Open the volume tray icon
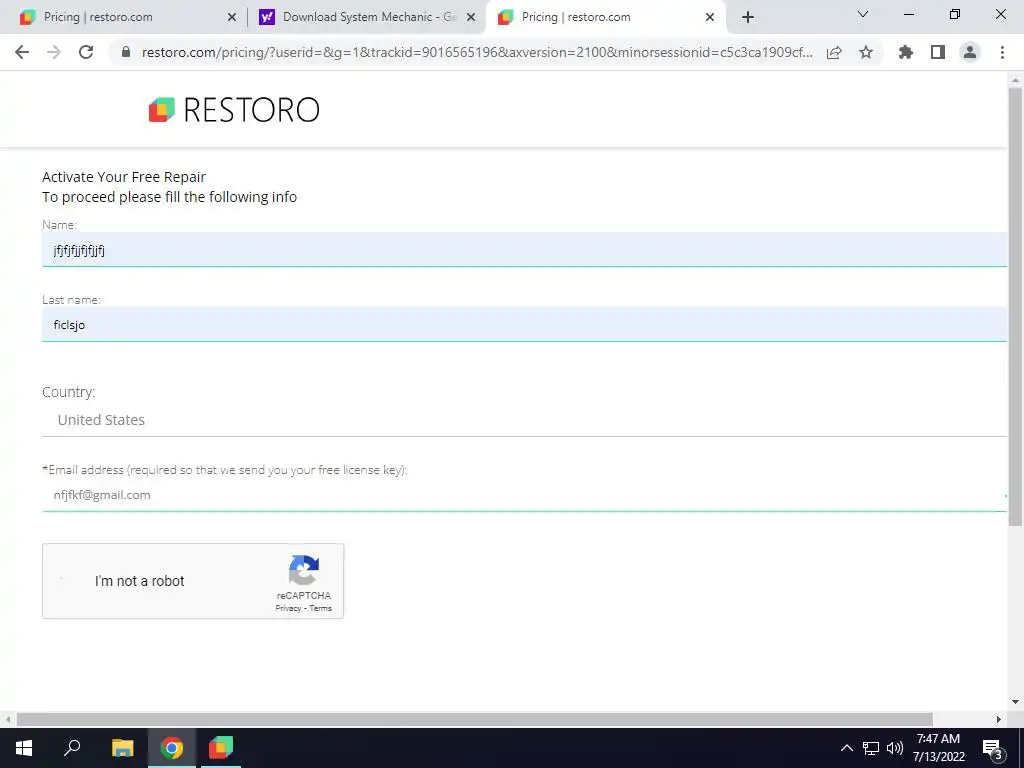 [x=895, y=748]
